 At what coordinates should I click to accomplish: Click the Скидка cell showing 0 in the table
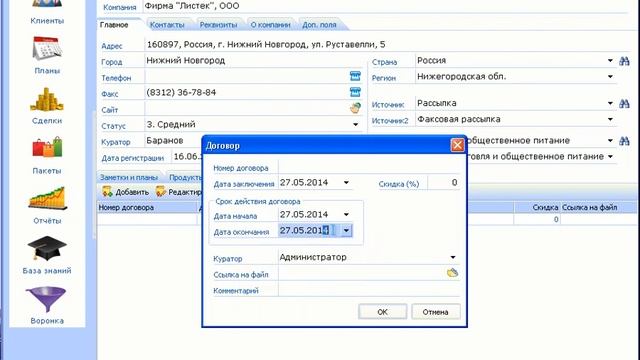[x=537, y=219]
